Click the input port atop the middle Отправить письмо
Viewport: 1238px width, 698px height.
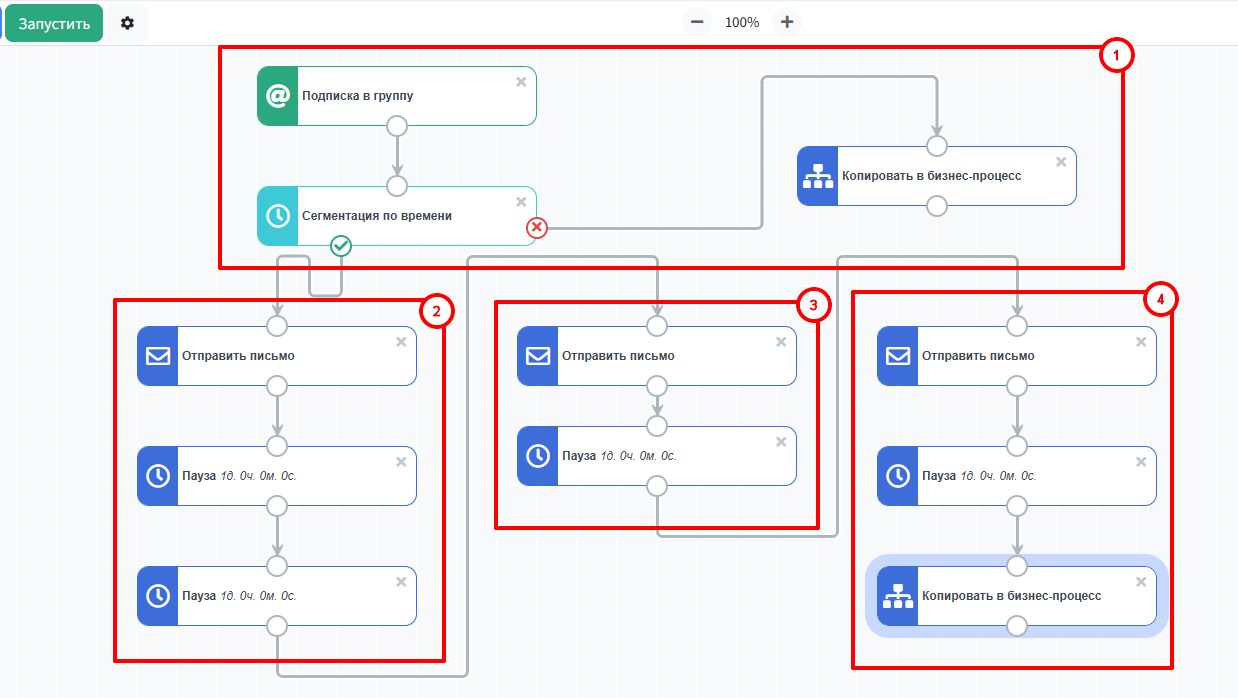(x=657, y=326)
